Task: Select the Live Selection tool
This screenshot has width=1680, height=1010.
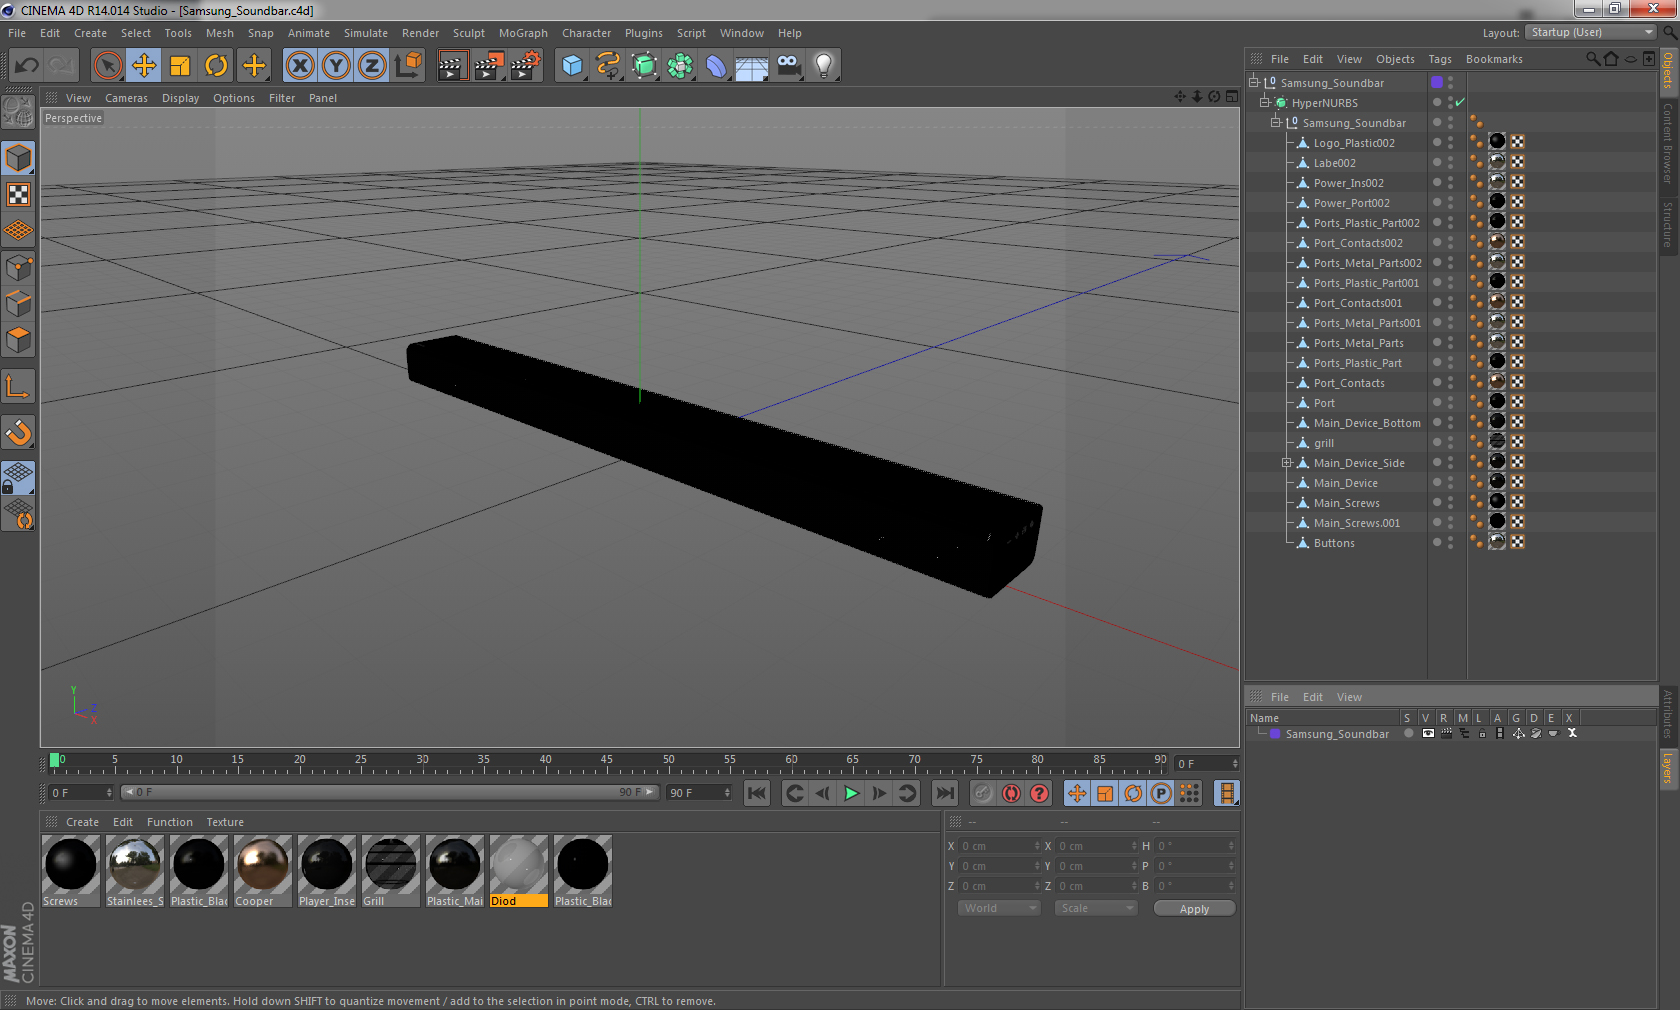Action: coord(107,66)
